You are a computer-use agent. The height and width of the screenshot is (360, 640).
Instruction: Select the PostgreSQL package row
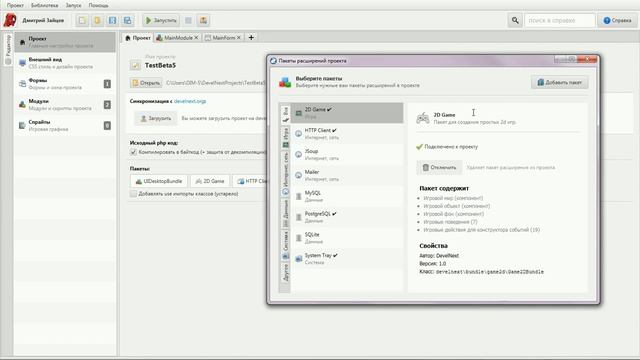347,217
